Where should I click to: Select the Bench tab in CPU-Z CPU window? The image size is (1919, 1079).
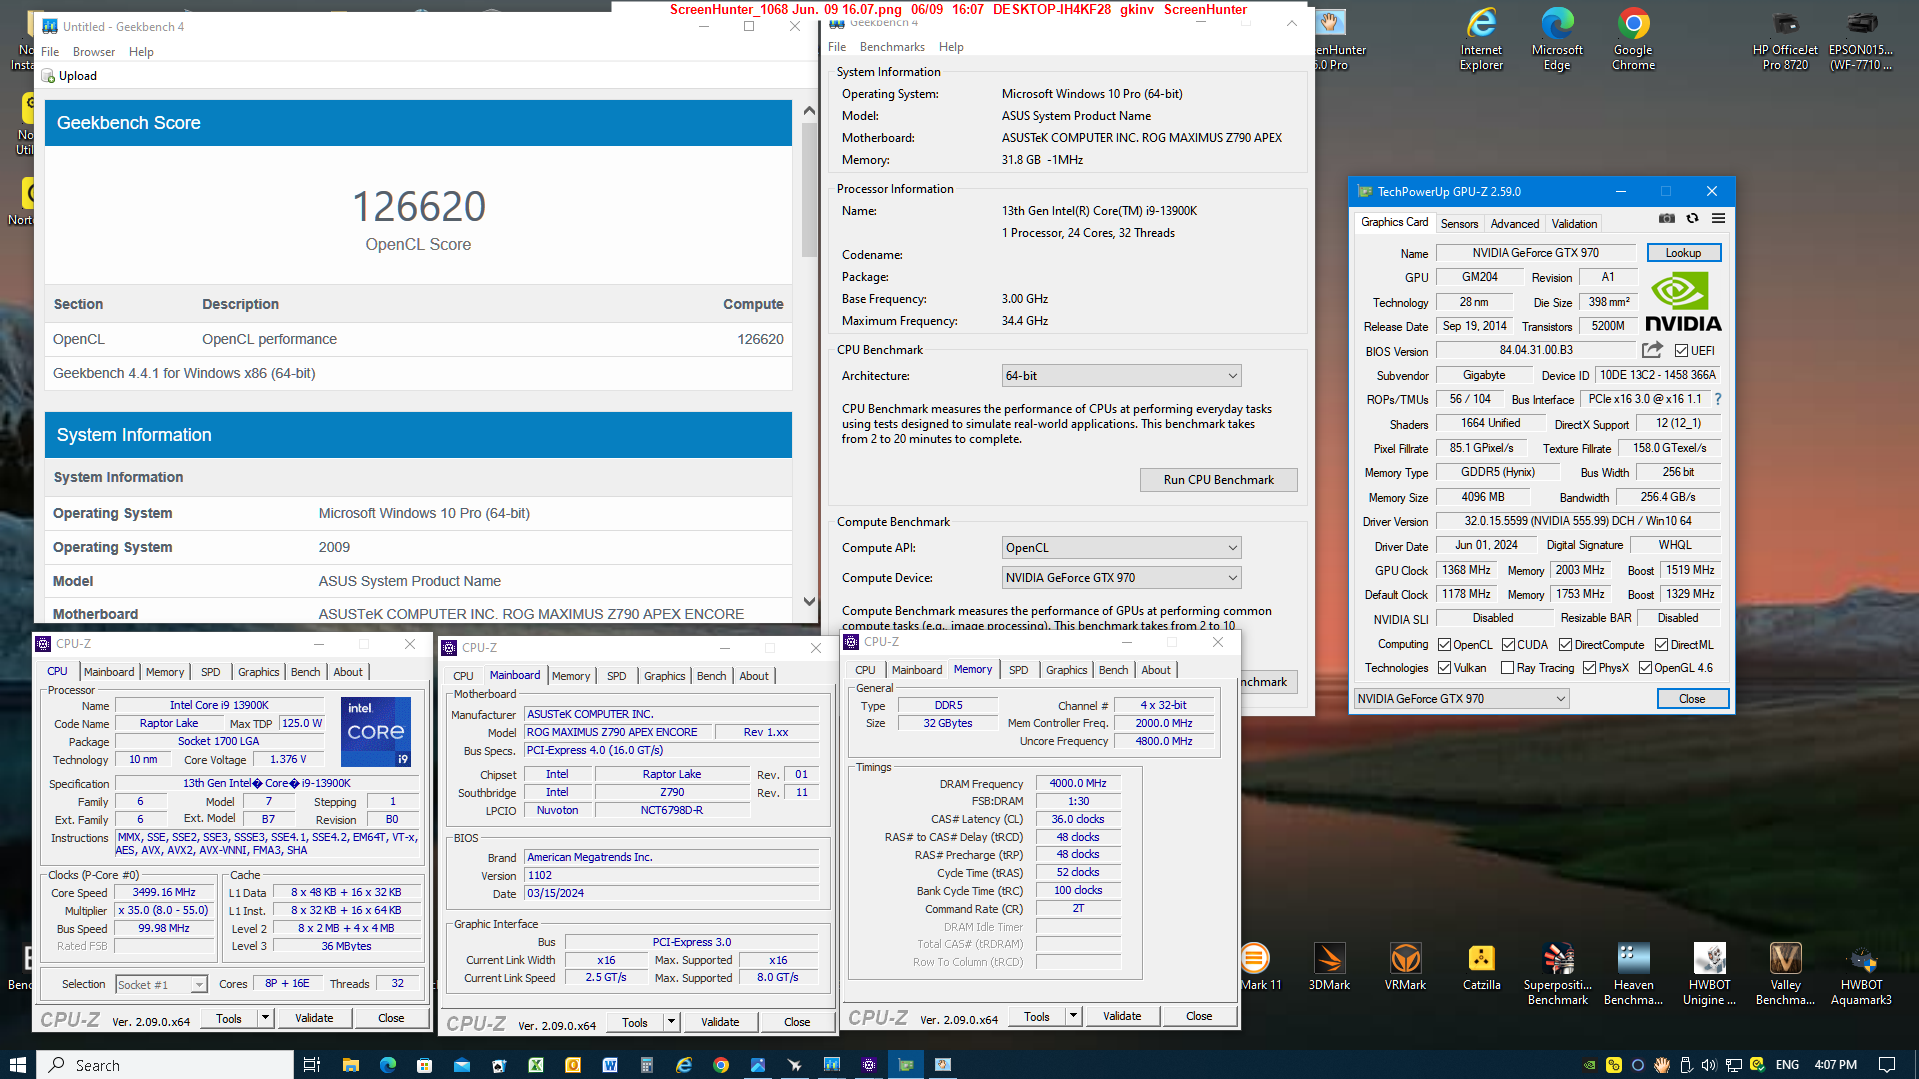coord(305,672)
